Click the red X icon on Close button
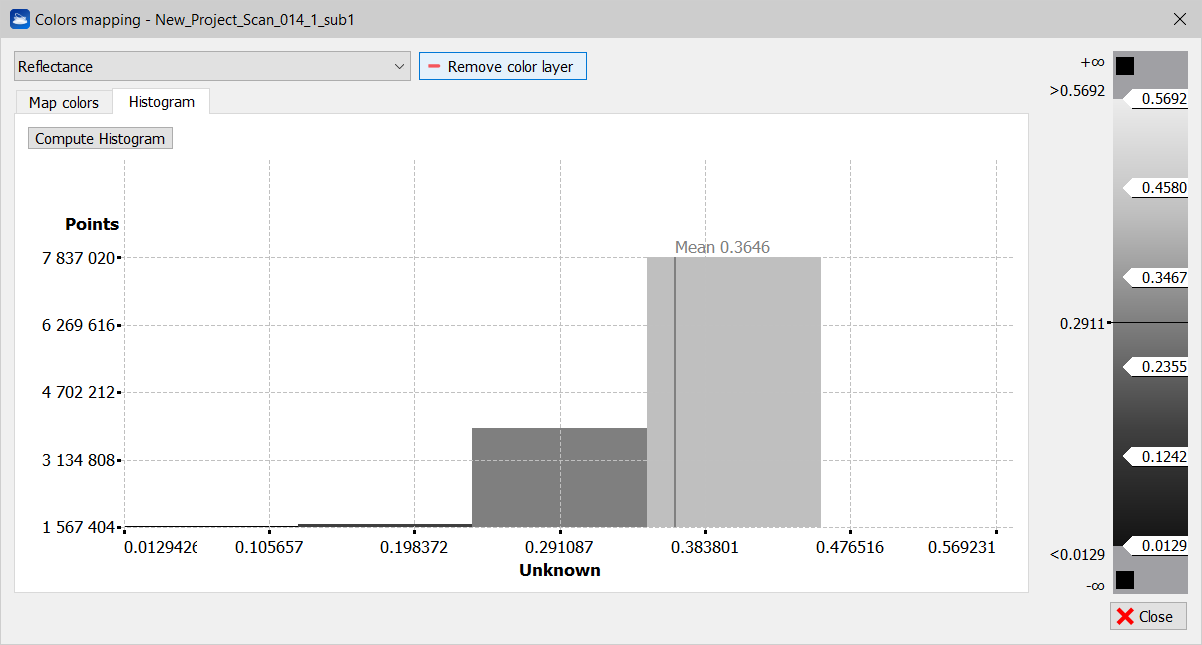The width and height of the screenshot is (1202, 645). (1125, 616)
